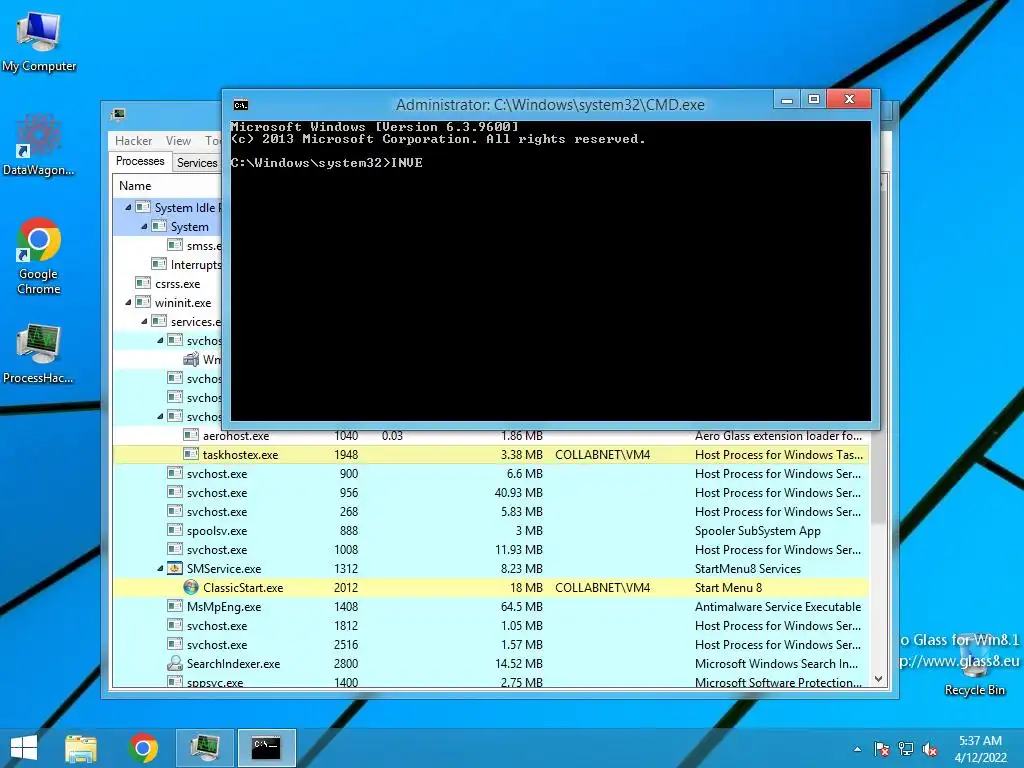Select svchost.exe with PID 956
This screenshot has height=768, width=1024.
coord(491,493)
